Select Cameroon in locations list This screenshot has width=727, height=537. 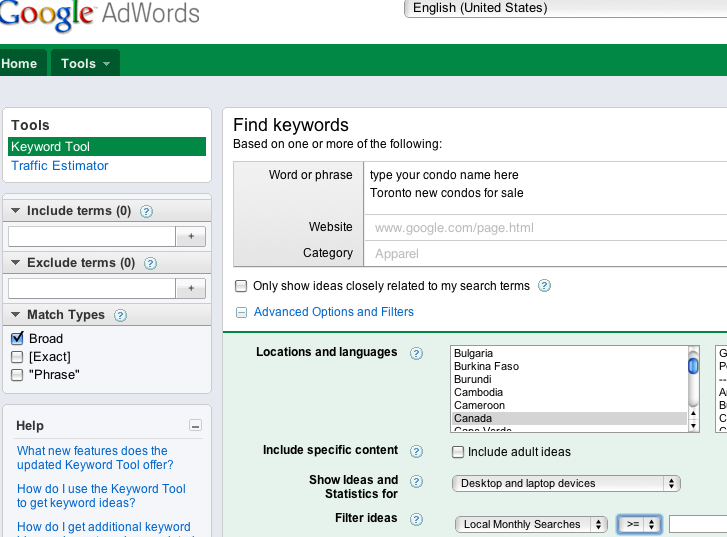tap(569, 405)
